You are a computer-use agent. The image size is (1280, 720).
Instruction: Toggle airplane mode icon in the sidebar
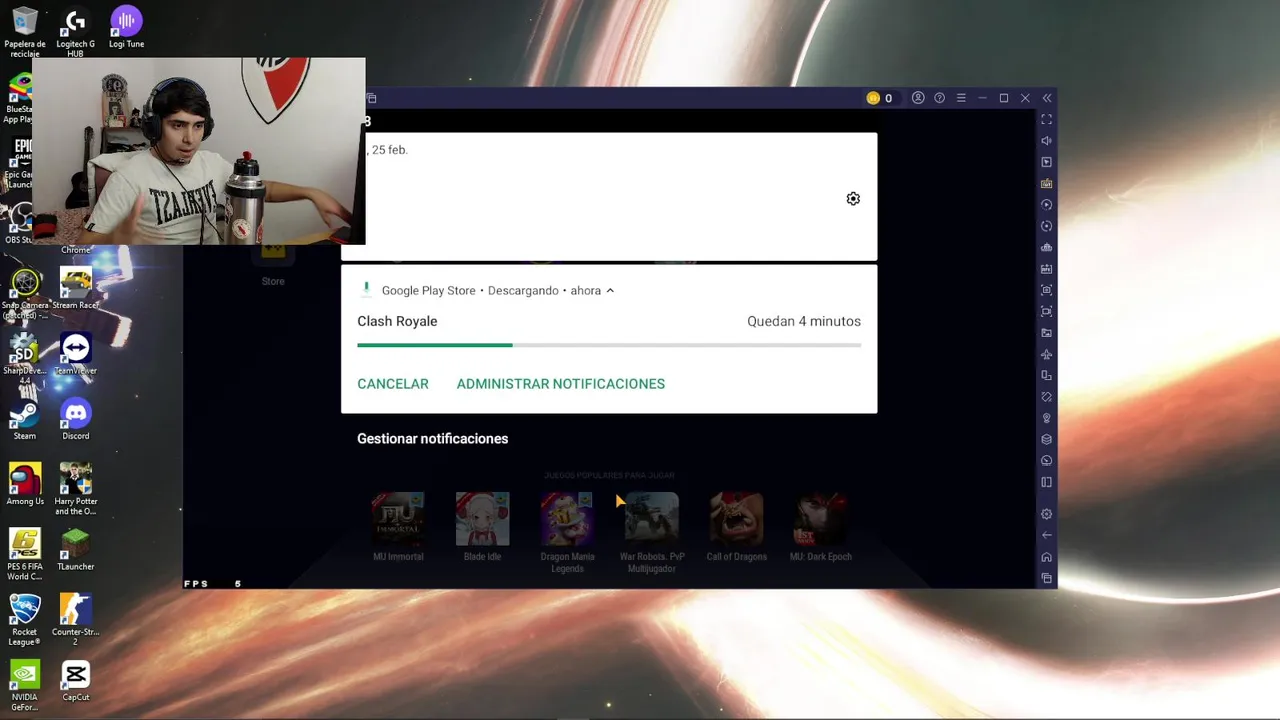tap(1046, 354)
